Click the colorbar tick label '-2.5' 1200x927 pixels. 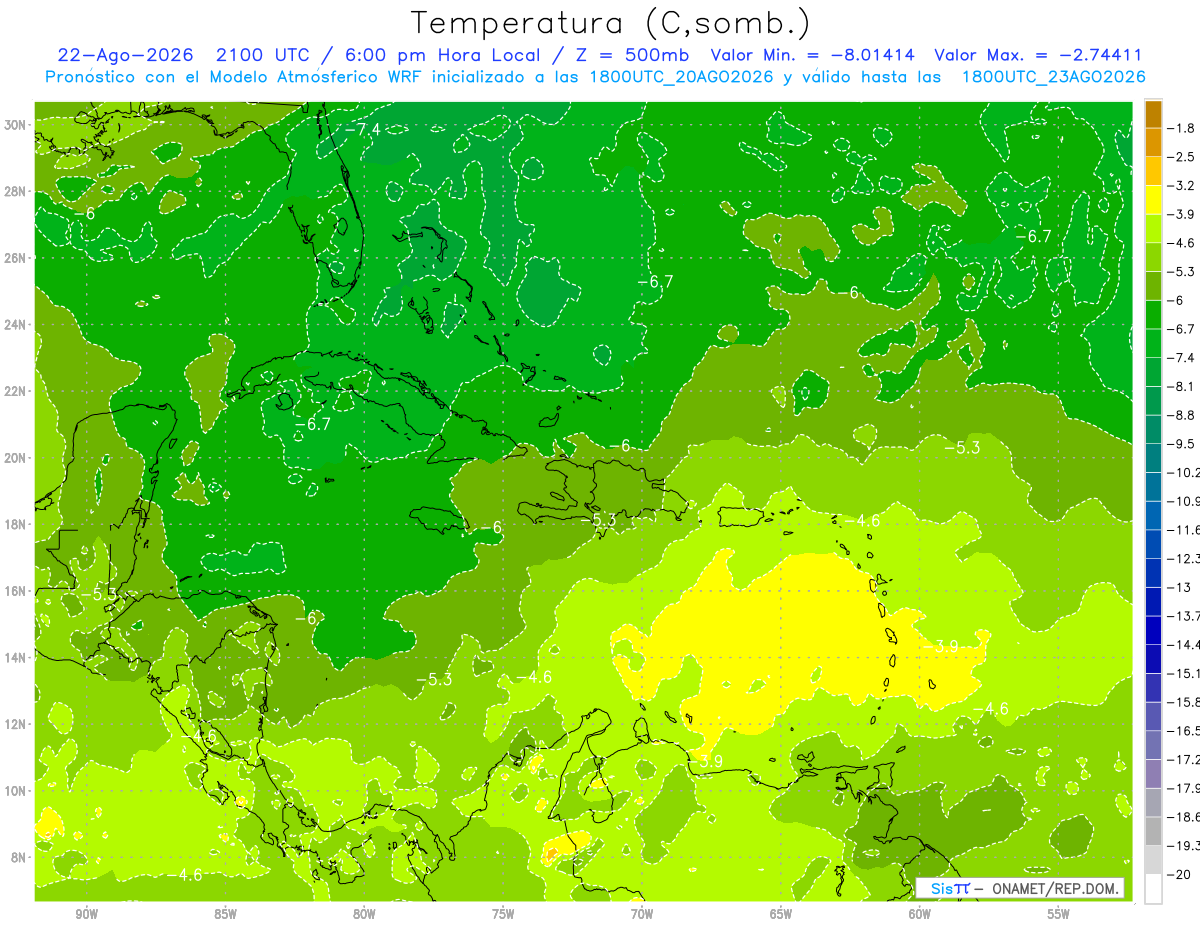1181,157
